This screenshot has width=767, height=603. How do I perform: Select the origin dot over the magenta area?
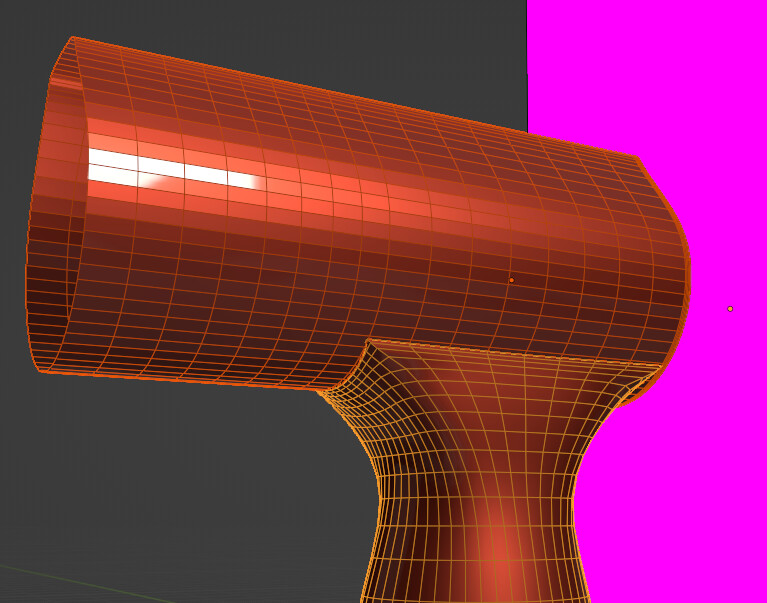click(730, 309)
